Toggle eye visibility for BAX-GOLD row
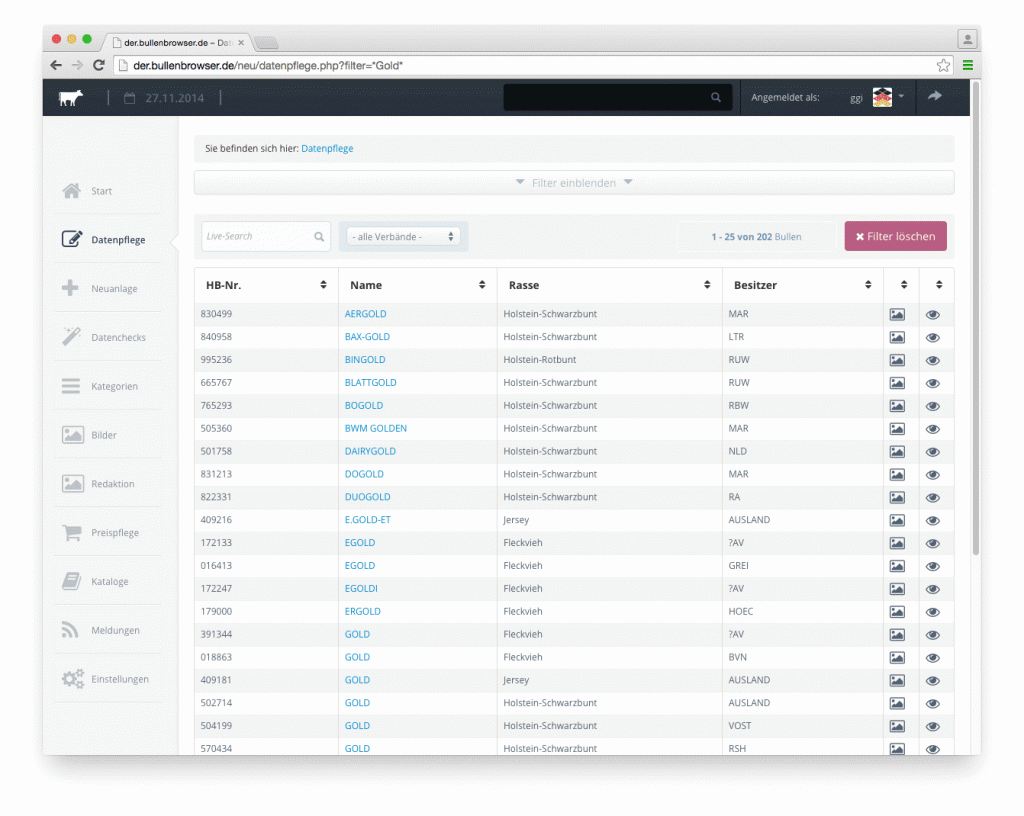Screen dimensions: 1024x816 [933, 337]
